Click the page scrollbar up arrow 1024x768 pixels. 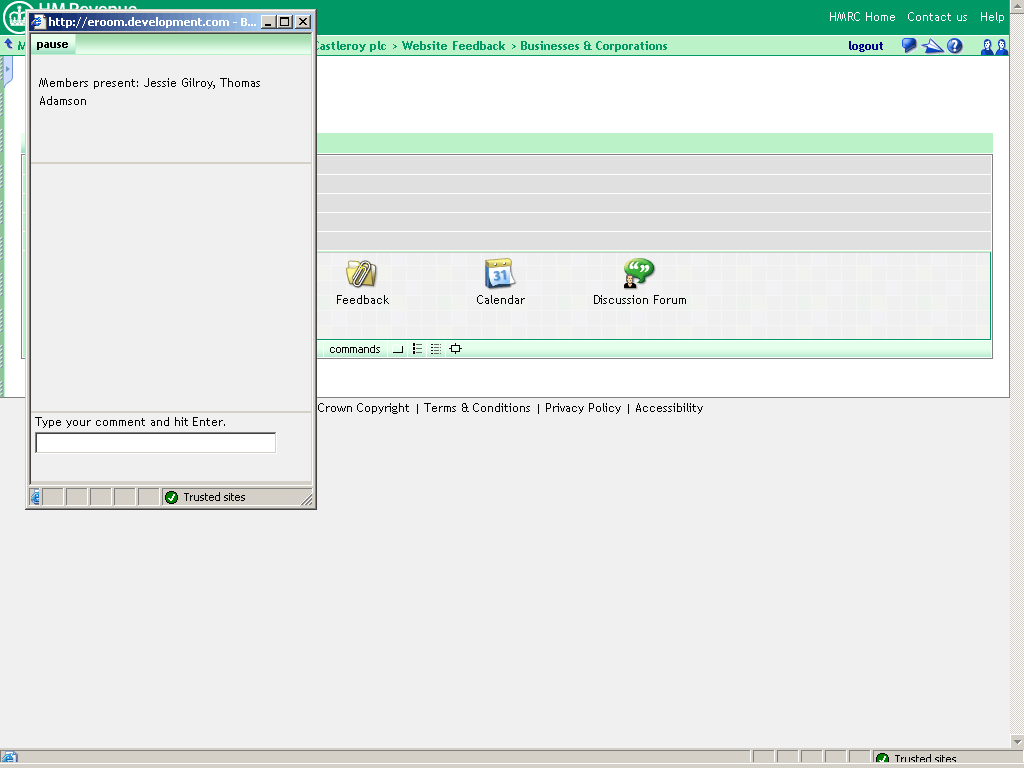pyautogui.click(x=1016, y=8)
